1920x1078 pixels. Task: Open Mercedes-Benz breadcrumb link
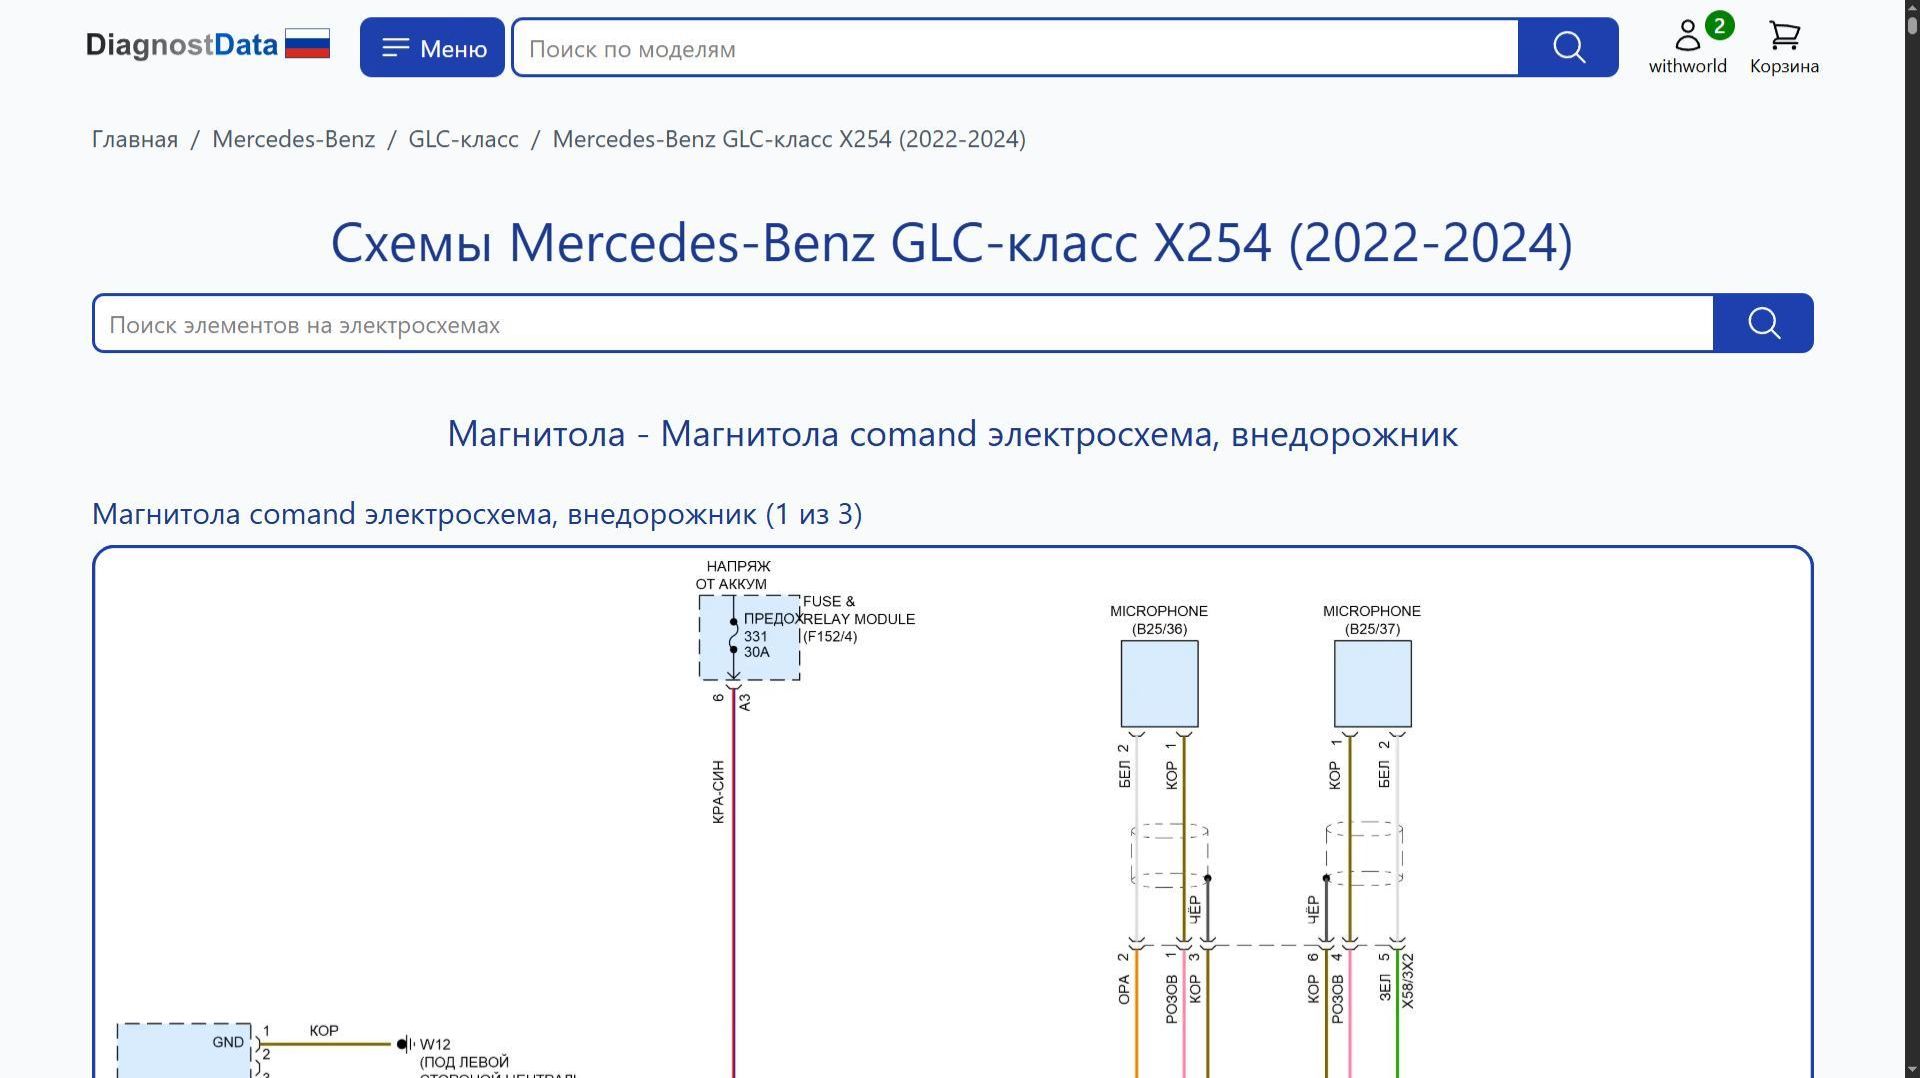294,139
